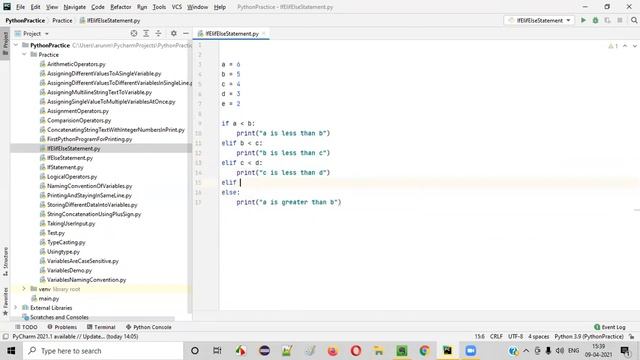Open Task View on taskbar
Screen dimensions: 640x360
pos(217,351)
